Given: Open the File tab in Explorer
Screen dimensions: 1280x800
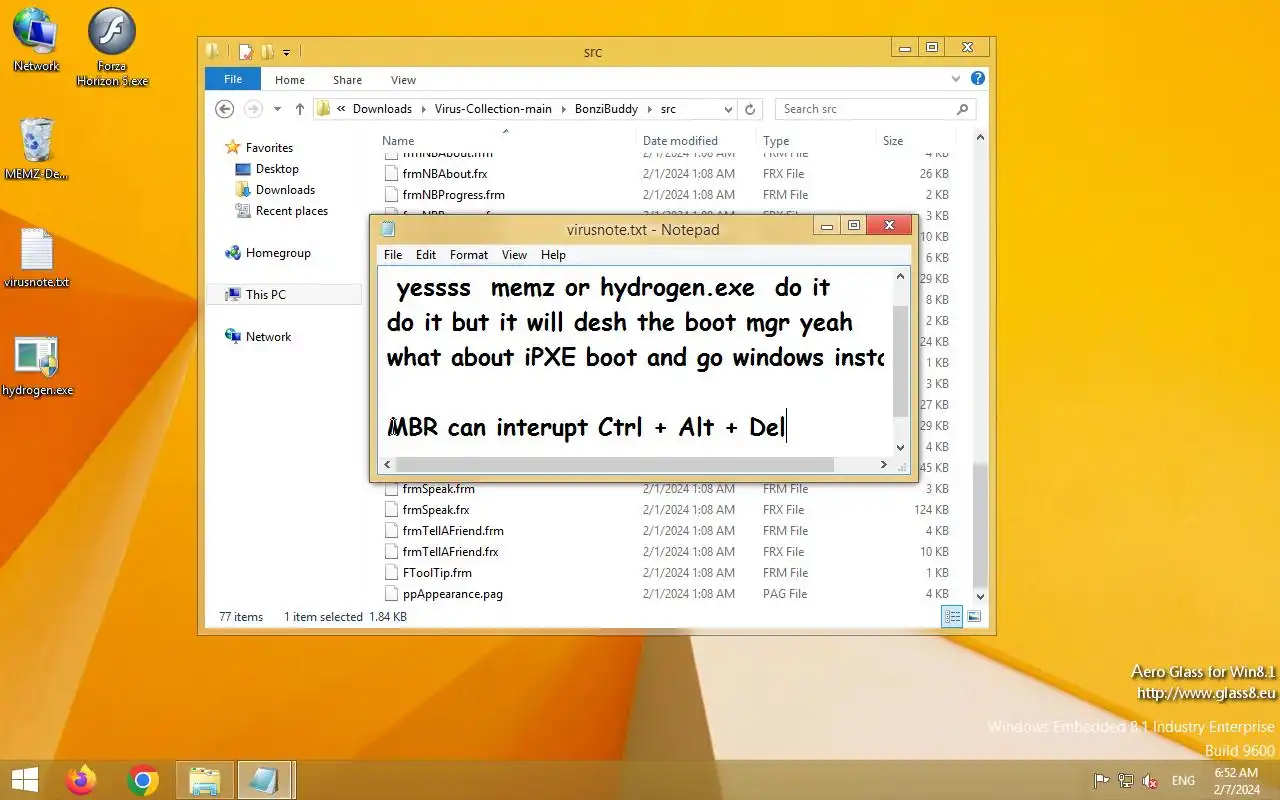Looking at the screenshot, I should click(x=233, y=79).
